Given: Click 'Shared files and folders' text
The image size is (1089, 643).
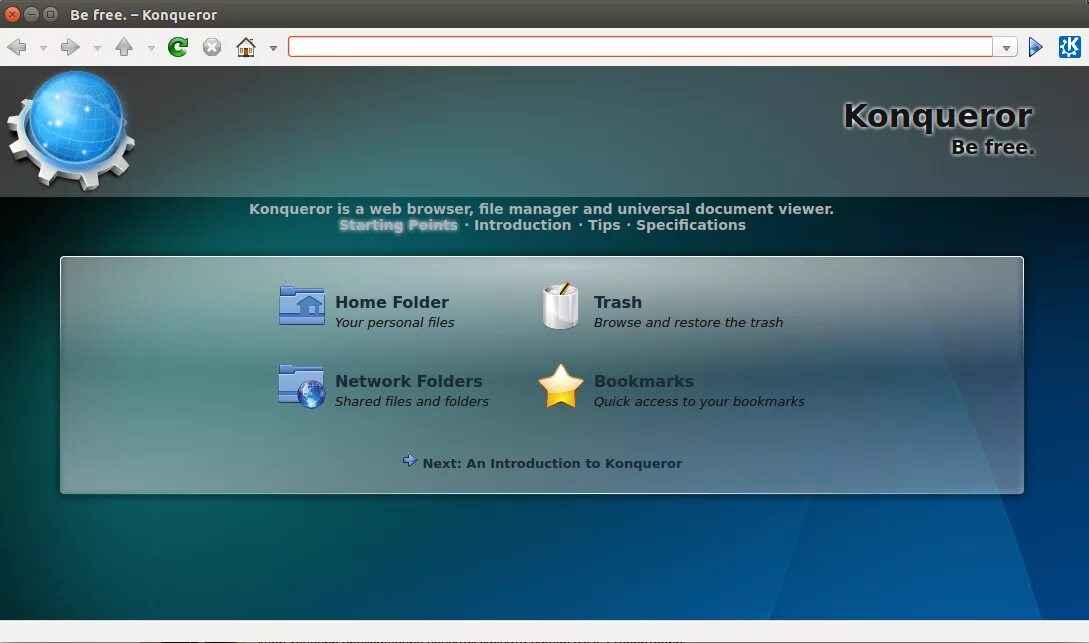Looking at the screenshot, I should click(412, 401).
